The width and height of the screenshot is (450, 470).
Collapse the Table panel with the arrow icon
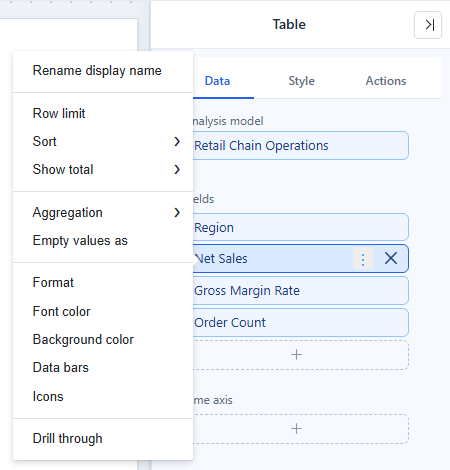pos(428,25)
